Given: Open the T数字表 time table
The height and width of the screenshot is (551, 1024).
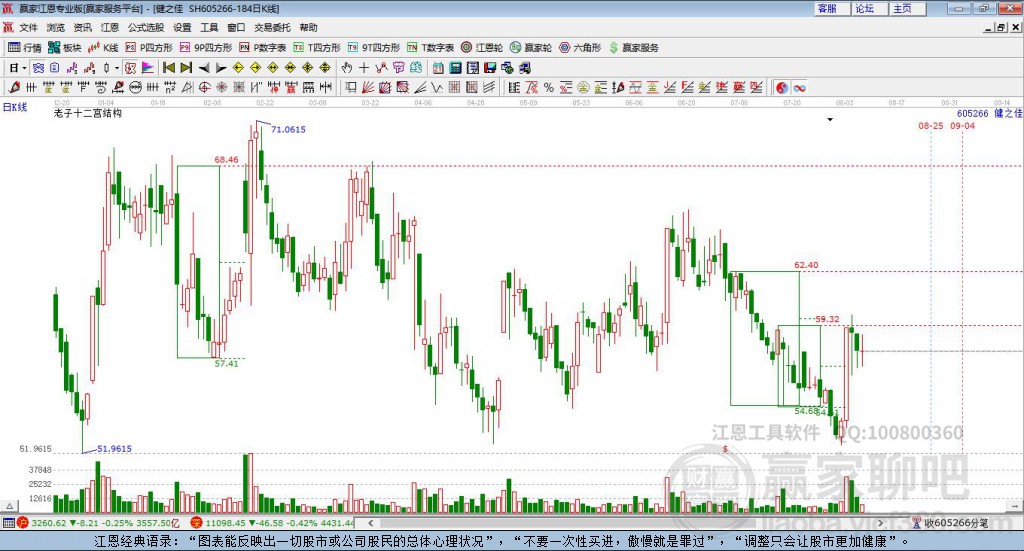Looking at the screenshot, I should click(430, 48).
